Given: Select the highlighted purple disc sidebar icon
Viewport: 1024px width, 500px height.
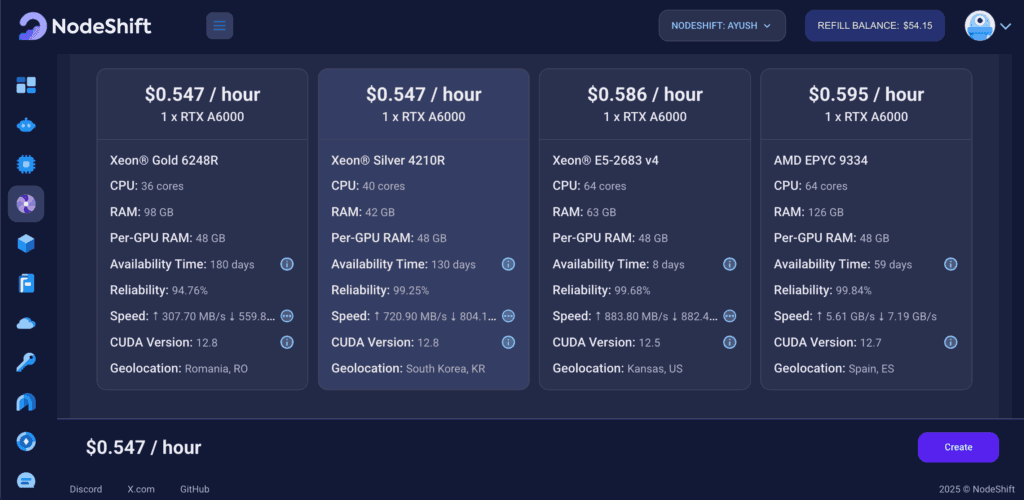Looking at the screenshot, I should 26,204.
